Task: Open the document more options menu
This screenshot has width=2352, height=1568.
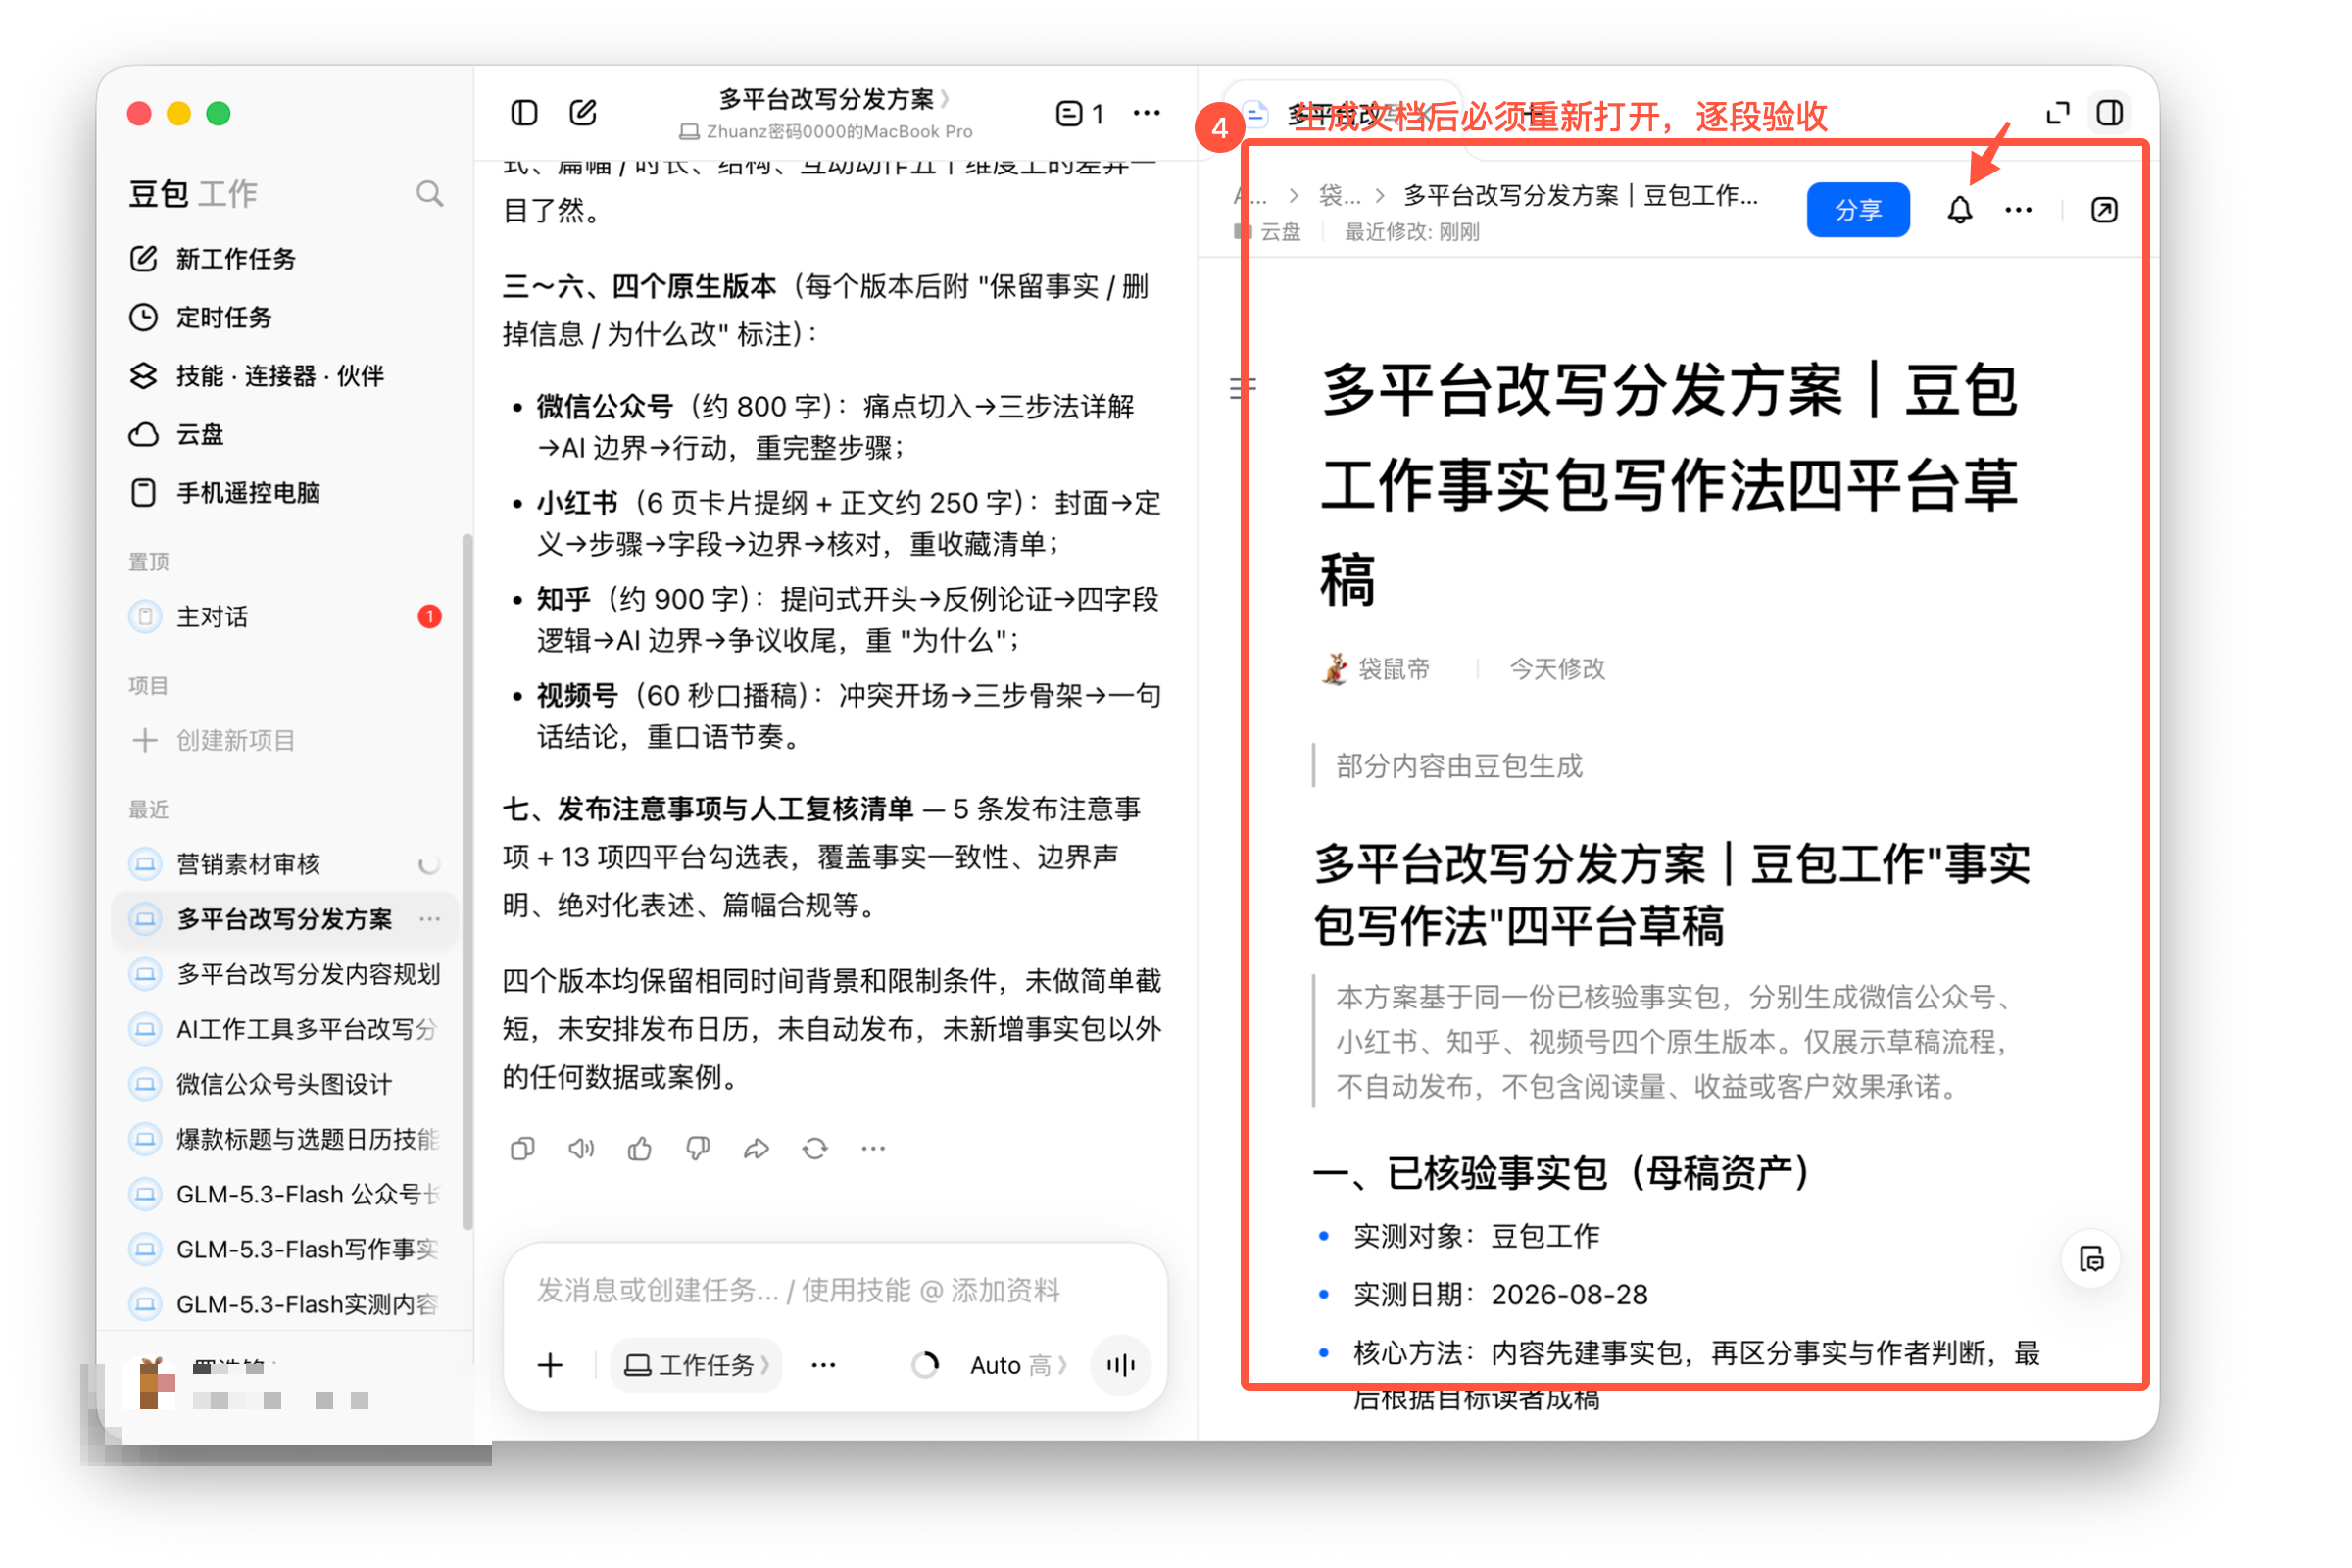Action: (x=2019, y=210)
